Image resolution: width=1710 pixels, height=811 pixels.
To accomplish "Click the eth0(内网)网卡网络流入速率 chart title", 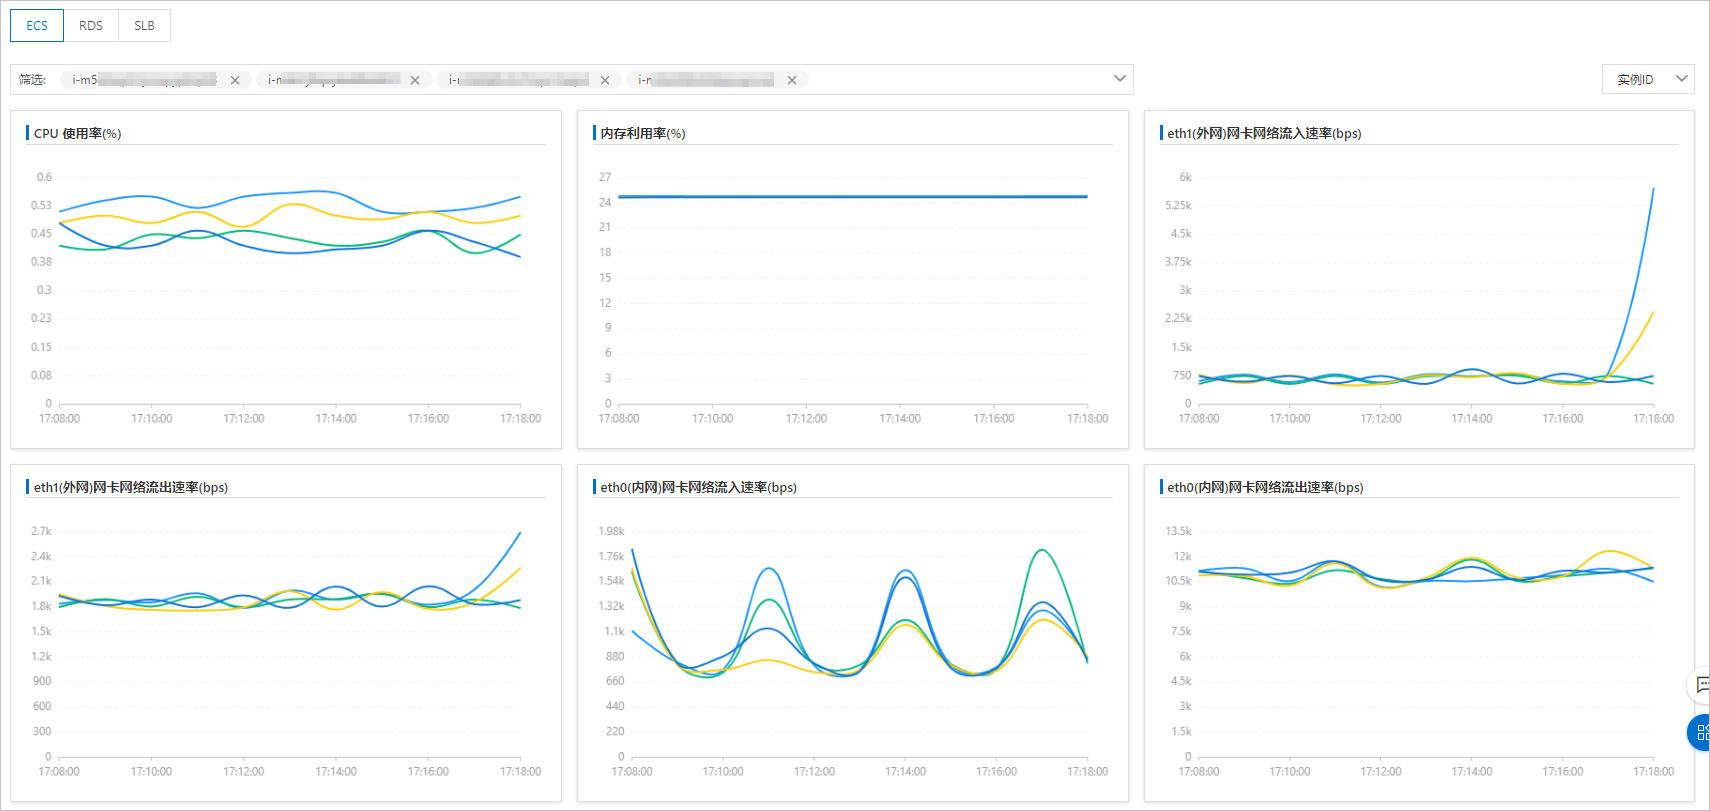I will (698, 487).
